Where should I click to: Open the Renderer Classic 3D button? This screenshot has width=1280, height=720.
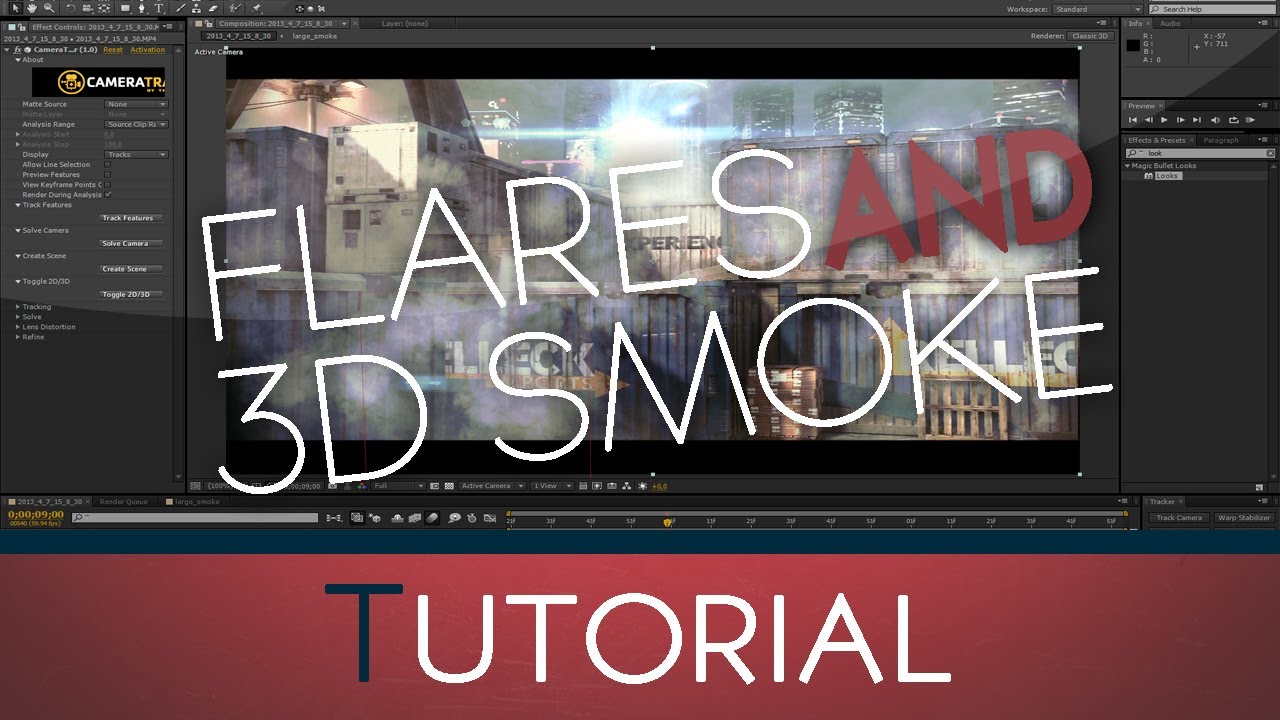tap(1090, 36)
